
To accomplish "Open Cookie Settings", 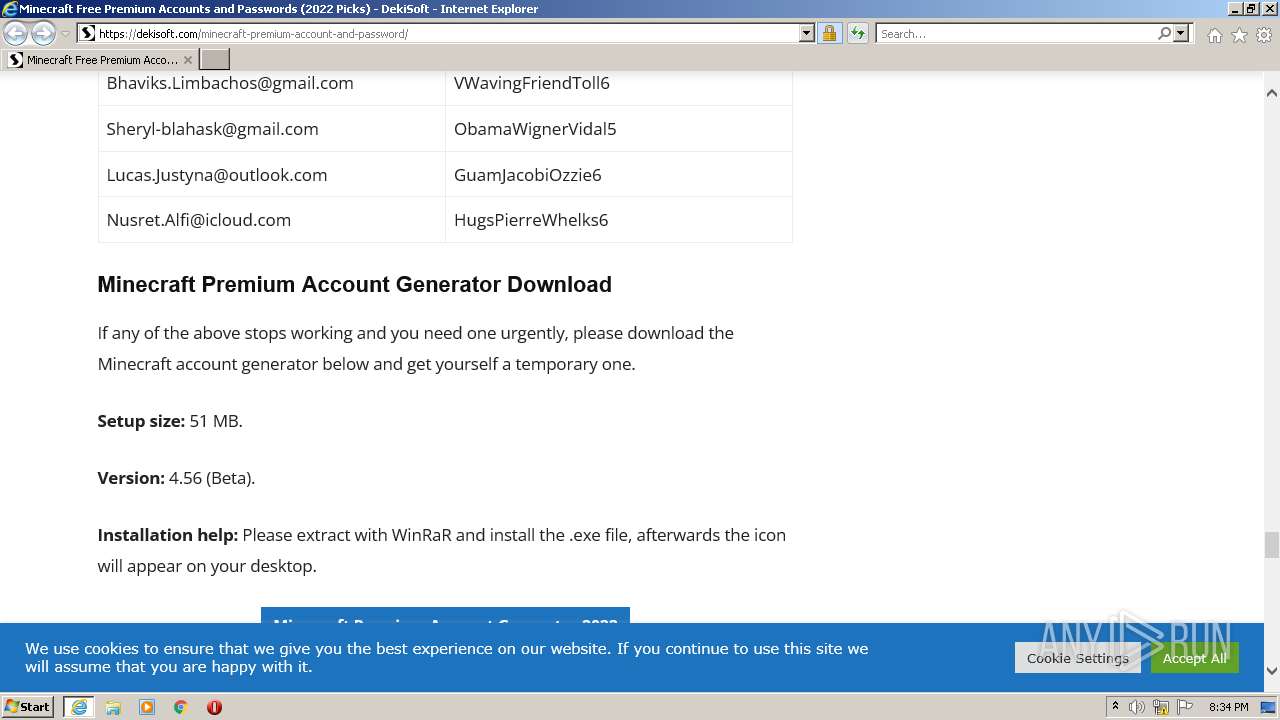I will [x=1077, y=658].
